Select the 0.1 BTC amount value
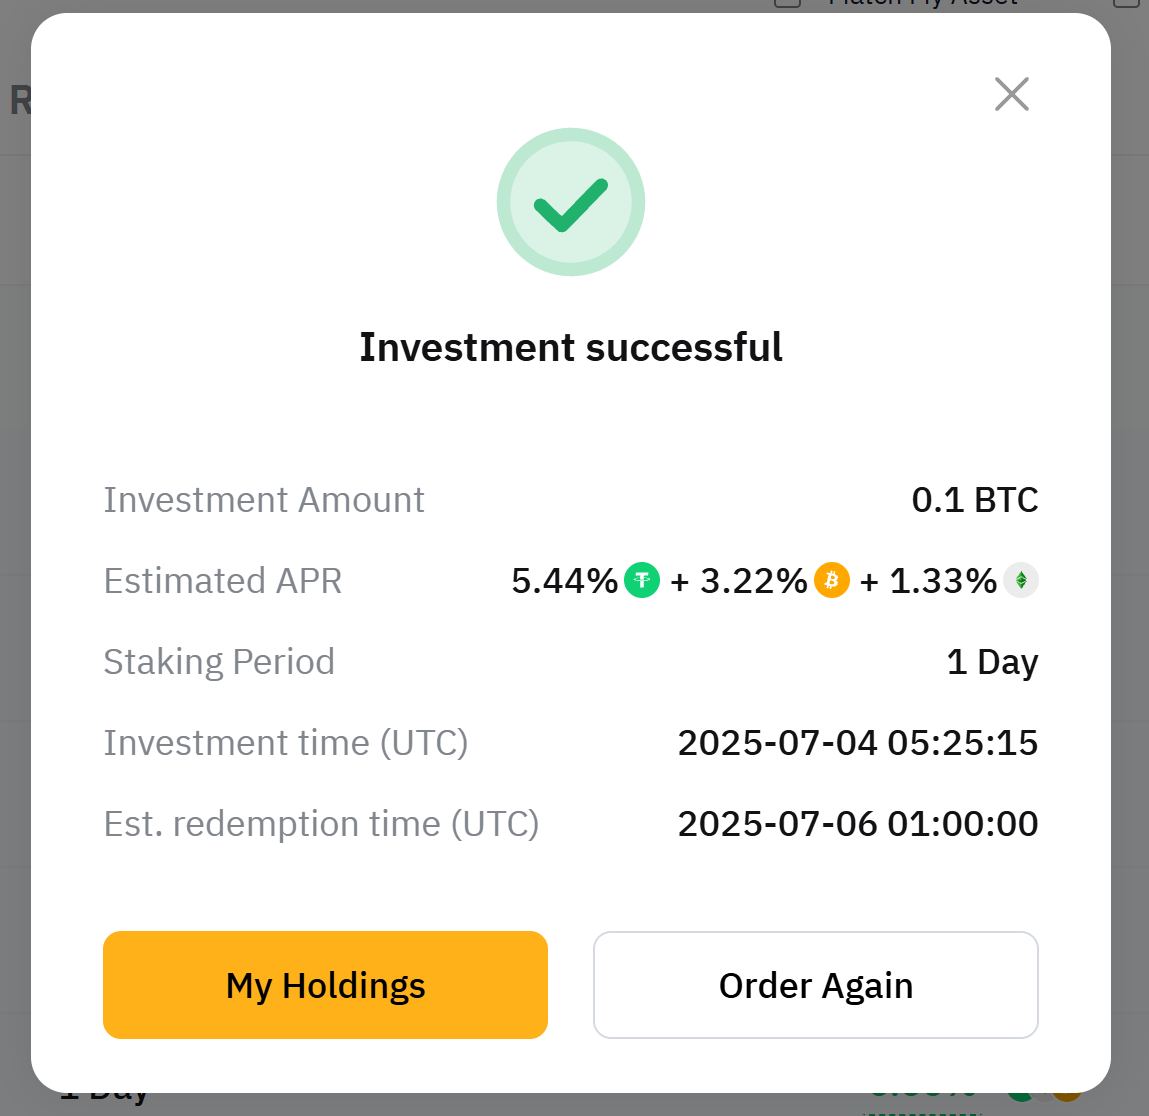 click(975, 500)
